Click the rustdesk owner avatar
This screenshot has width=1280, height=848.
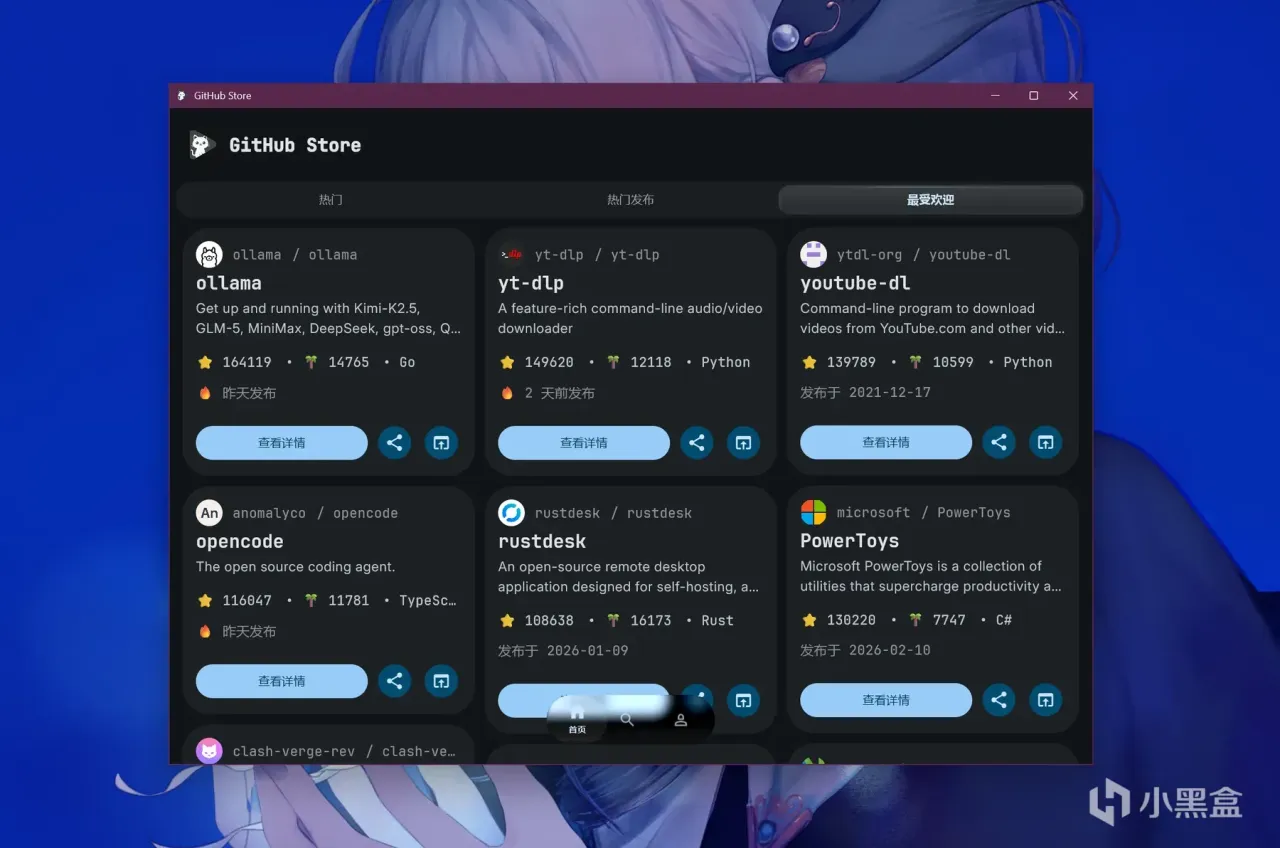coord(511,513)
